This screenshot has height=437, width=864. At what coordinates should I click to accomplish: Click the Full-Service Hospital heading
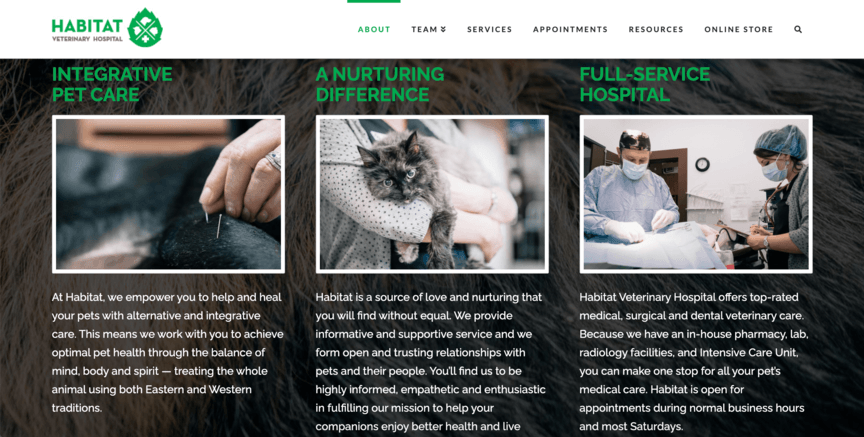(645, 84)
